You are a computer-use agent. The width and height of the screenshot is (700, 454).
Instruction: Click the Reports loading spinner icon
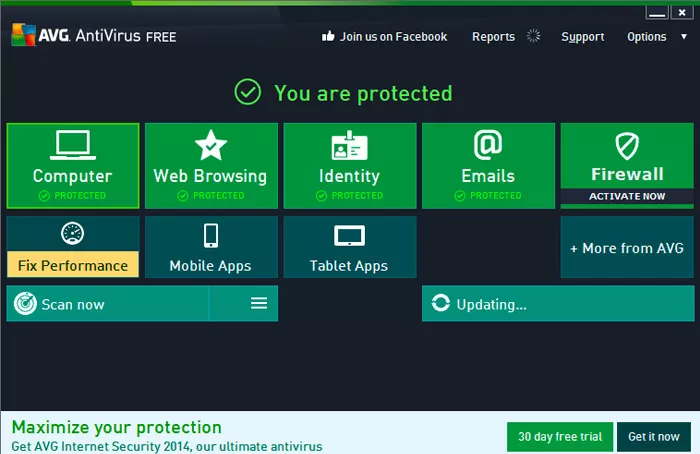tap(533, 36)
